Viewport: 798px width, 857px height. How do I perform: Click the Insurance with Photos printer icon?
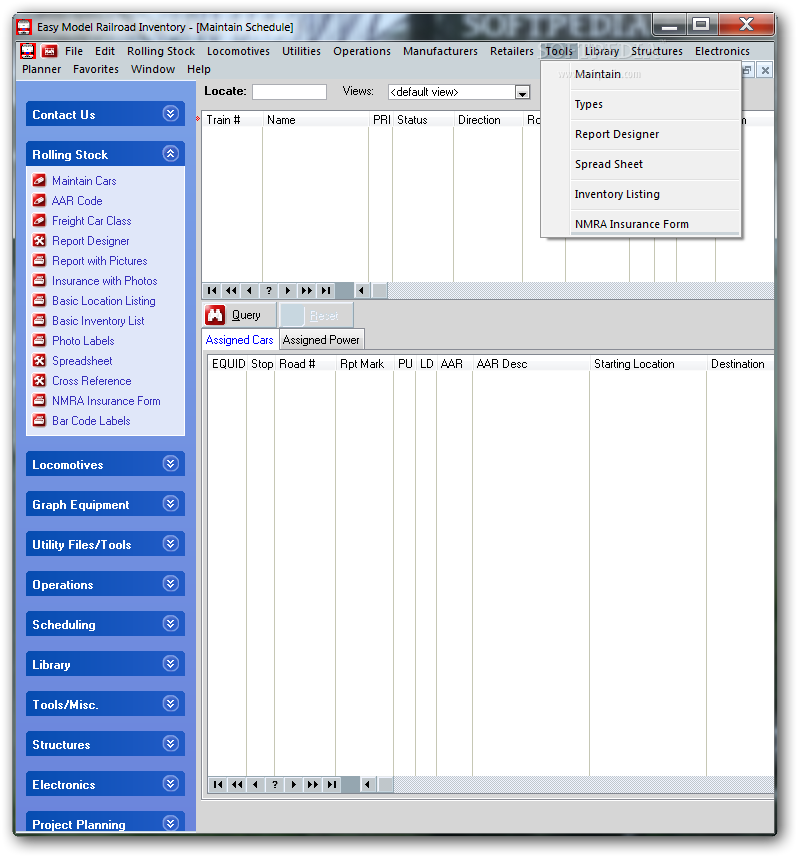click(x=39, y=280)
